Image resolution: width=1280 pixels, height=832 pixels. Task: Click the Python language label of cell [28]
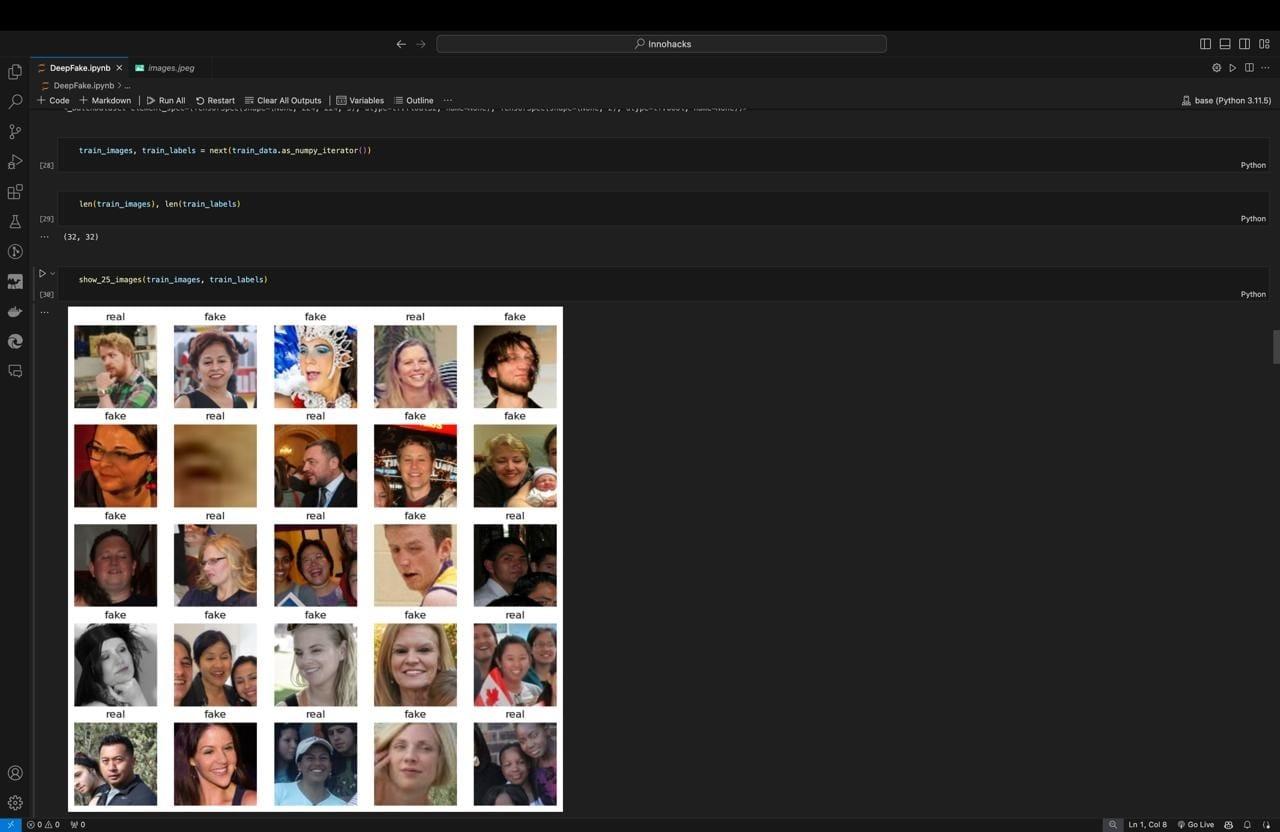(1253, 165)
